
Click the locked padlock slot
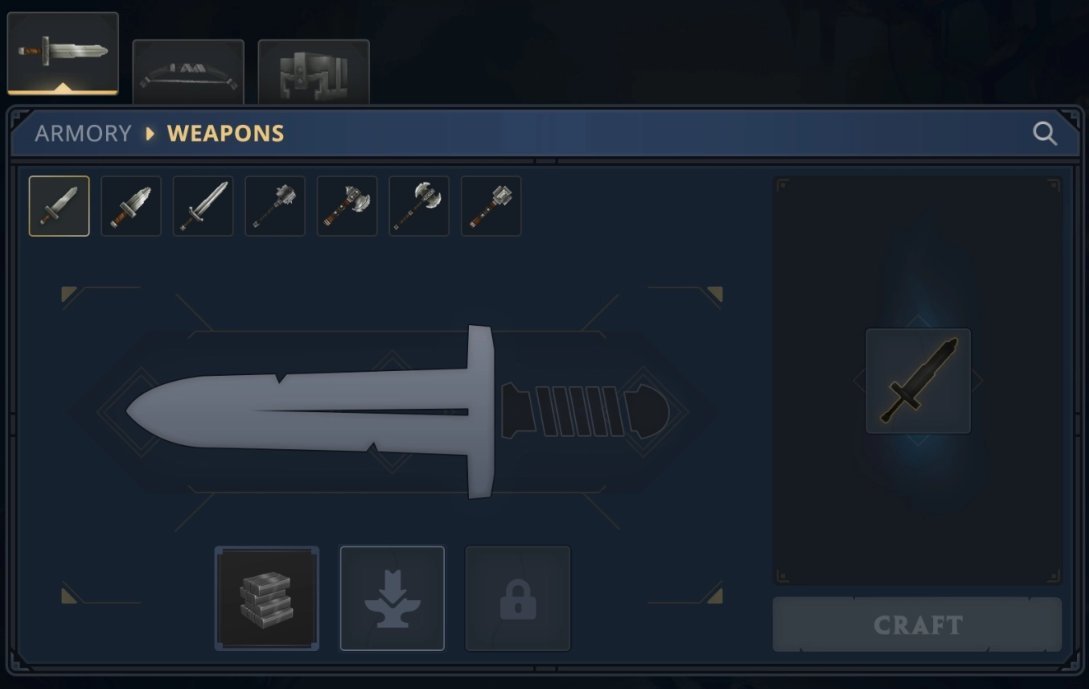tap(518, 599)
